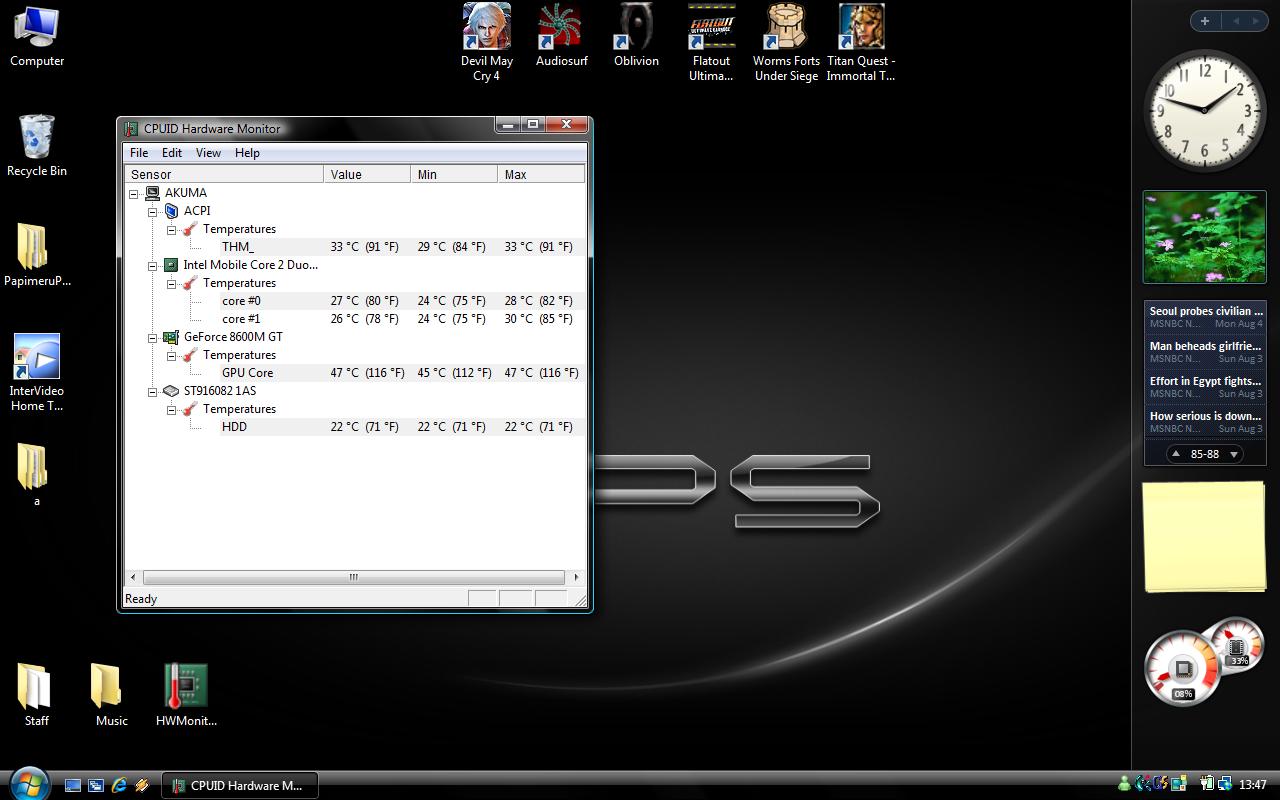Open the File menu
The width and height of the screenshot is (1280, 800).
[x=139, y=153]
